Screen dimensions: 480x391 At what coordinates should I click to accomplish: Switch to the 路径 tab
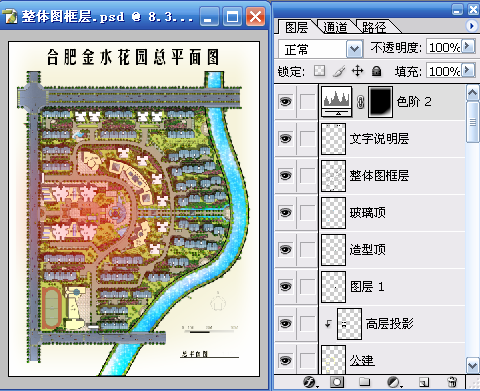tap(374, 27)
